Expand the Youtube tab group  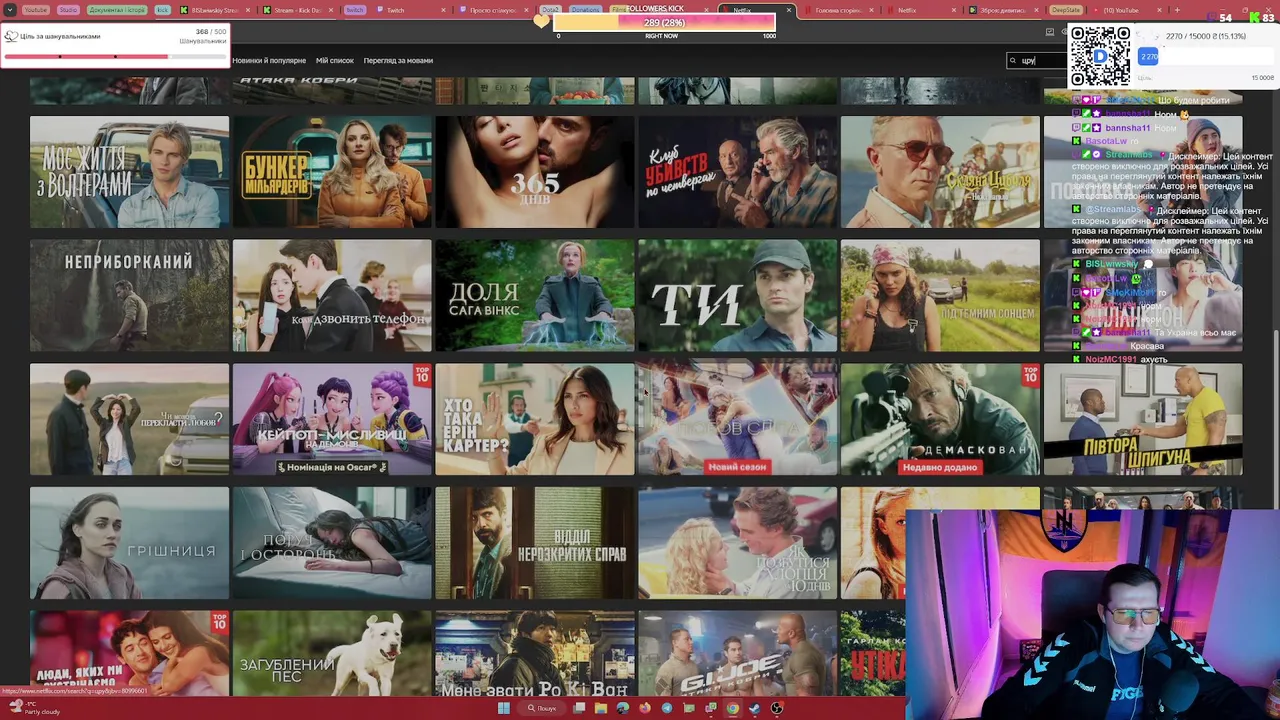tap(35, 10)
